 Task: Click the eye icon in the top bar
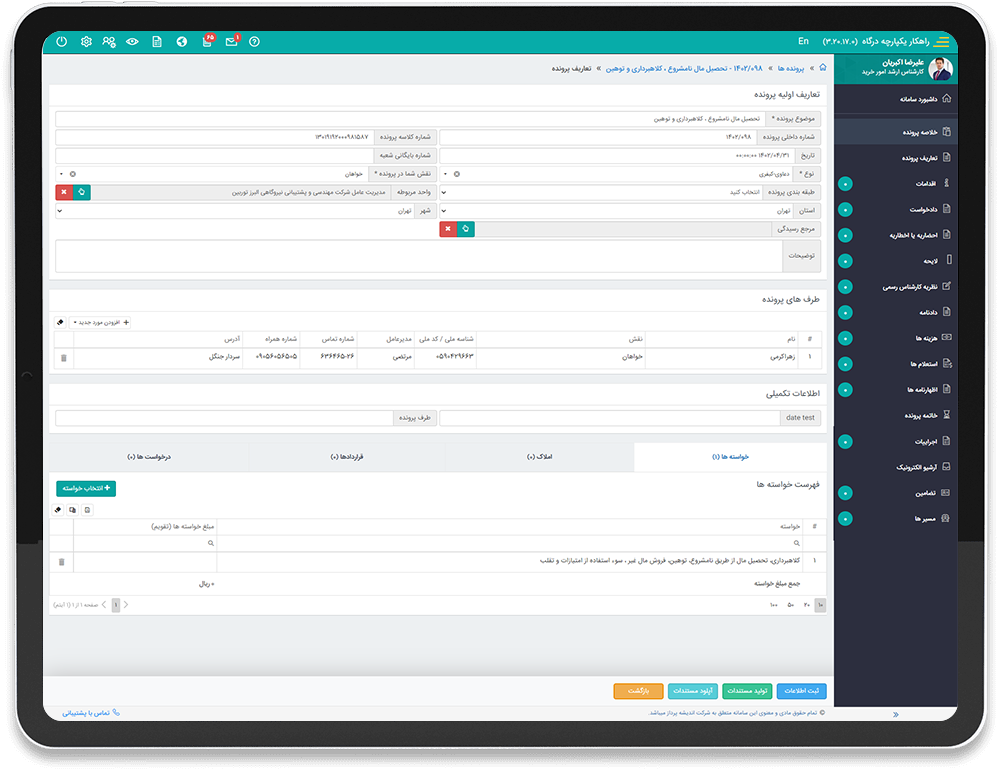click(132, 42)
